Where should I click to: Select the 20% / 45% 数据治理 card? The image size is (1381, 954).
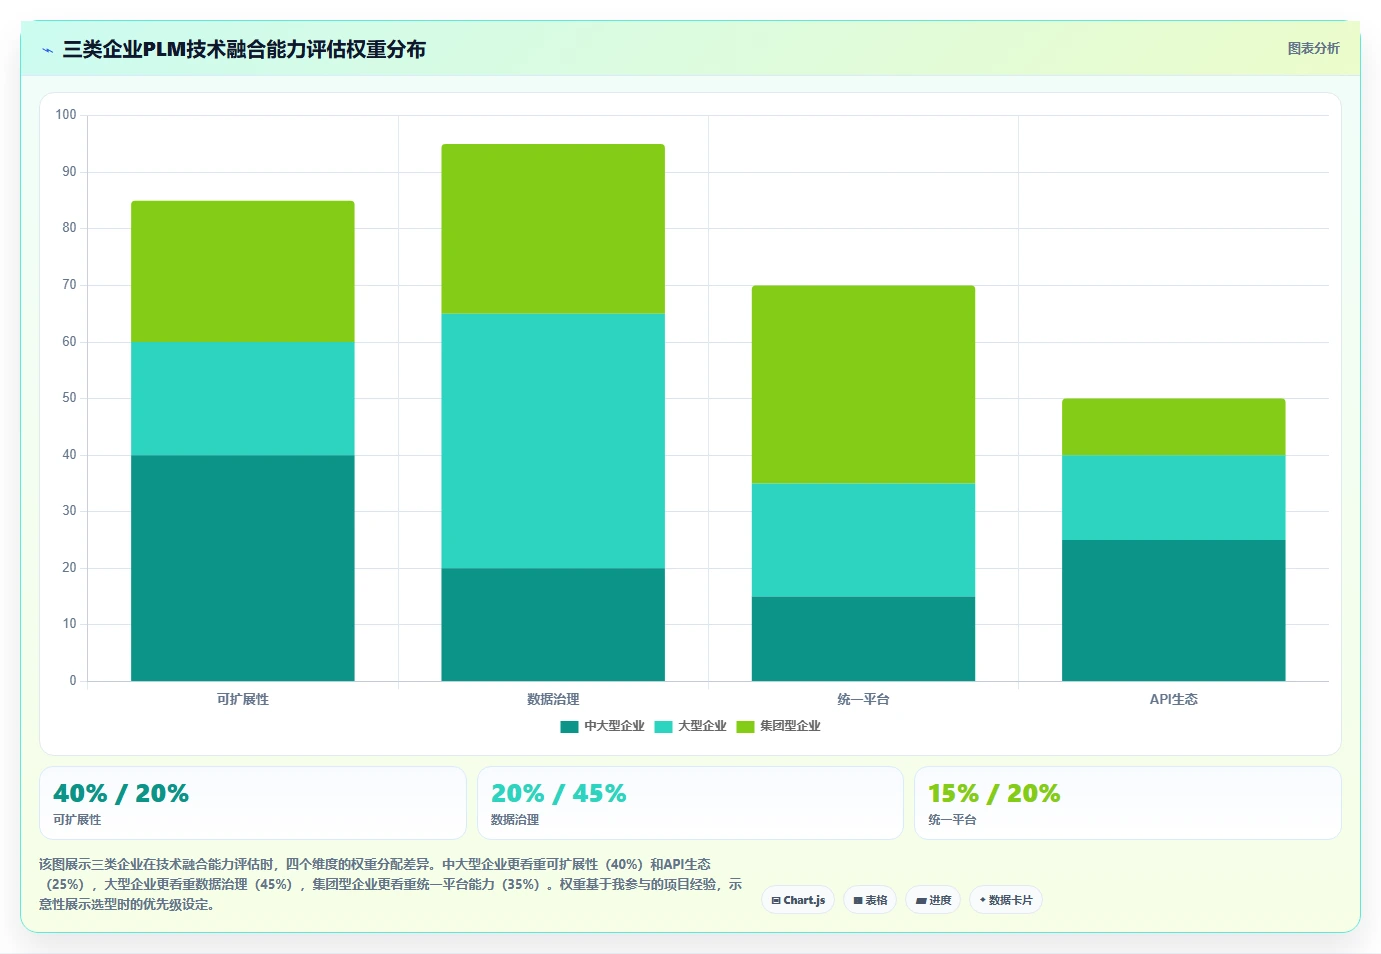click(690, 803)
